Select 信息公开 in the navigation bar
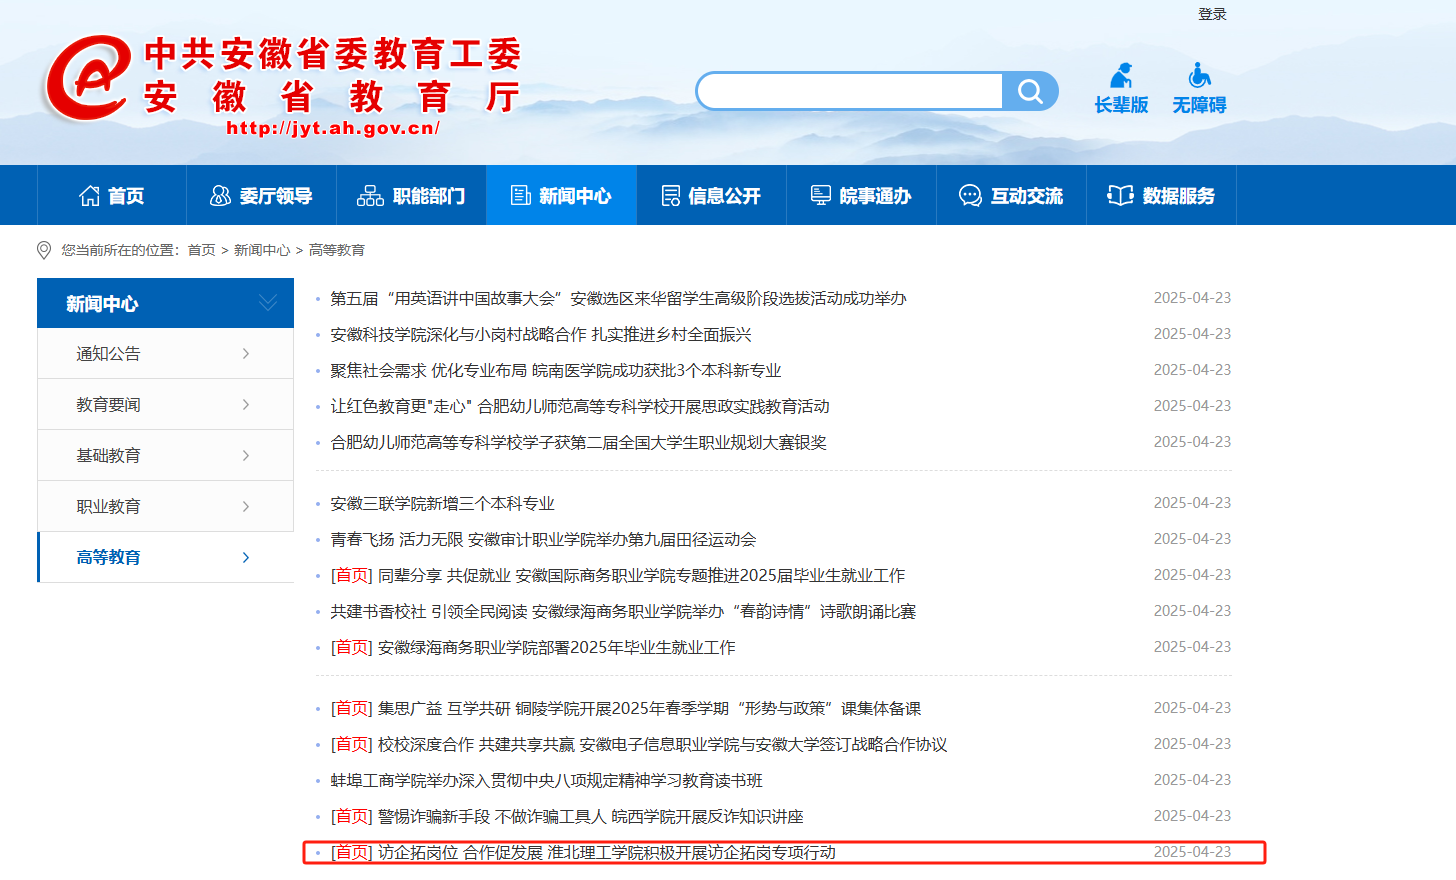 pyautogui.click(x=712, y=196)
